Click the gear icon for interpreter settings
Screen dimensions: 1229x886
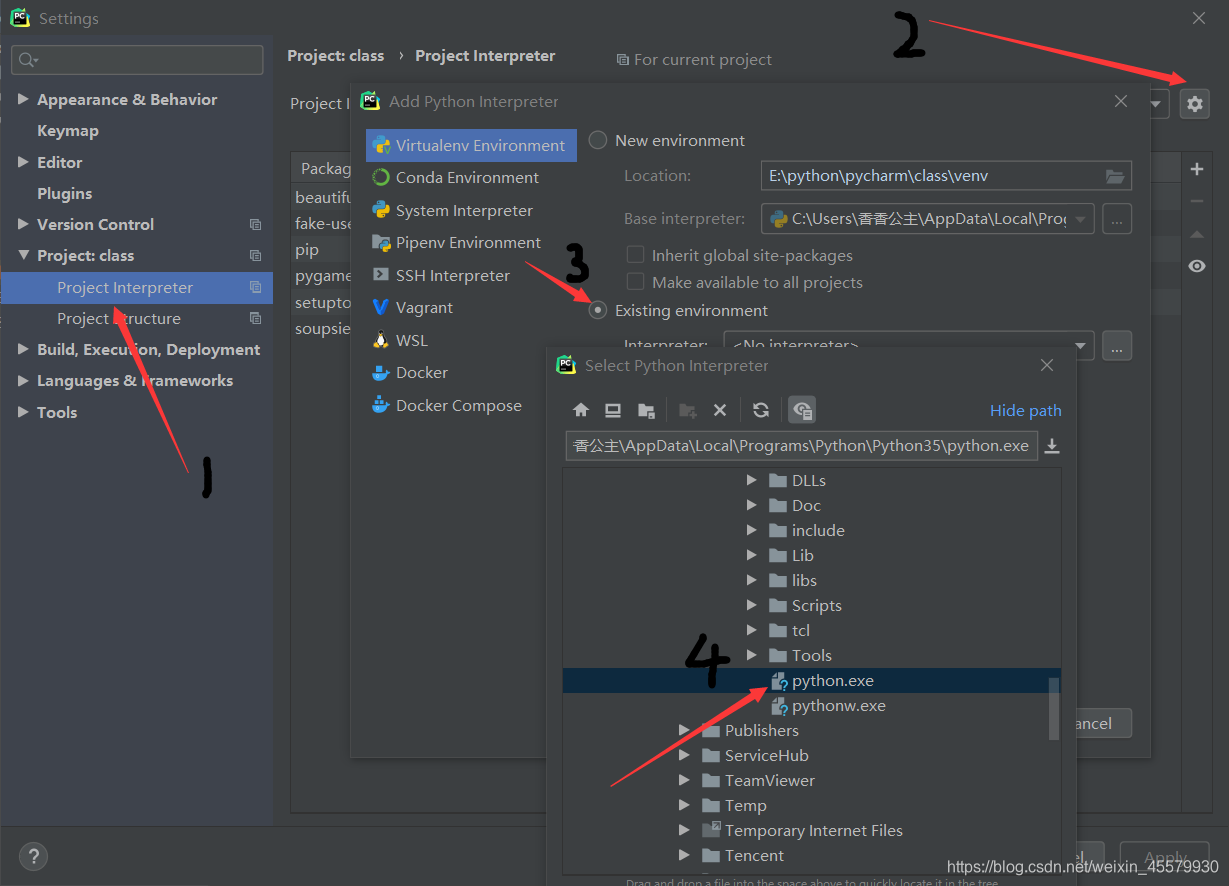point(1195,103)
